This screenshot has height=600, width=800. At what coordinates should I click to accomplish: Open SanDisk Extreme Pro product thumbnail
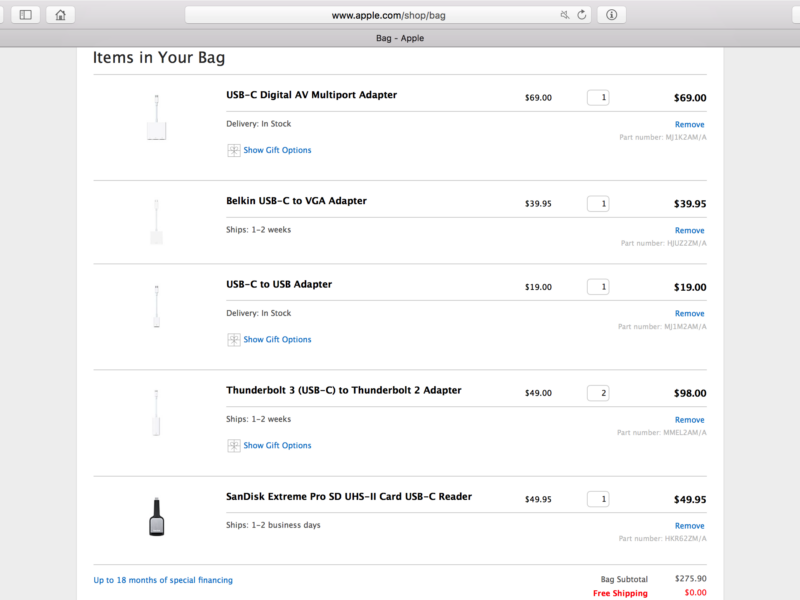click(x=156, y=517)
